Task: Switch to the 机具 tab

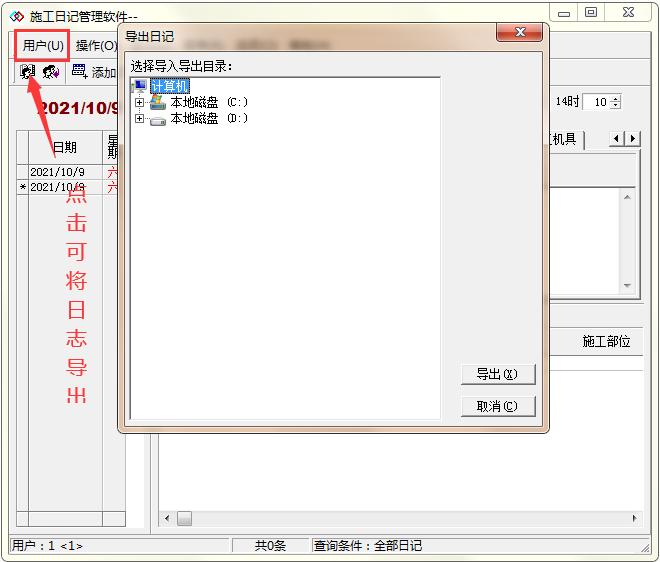Action: coord(564,139)
